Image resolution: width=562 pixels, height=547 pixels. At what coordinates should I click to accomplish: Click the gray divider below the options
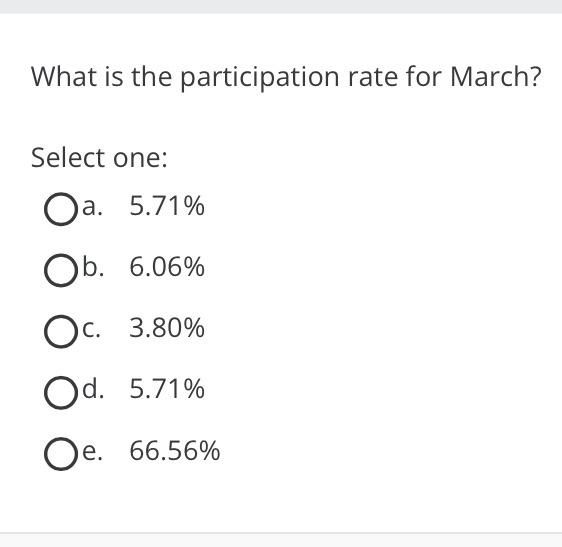281,539
